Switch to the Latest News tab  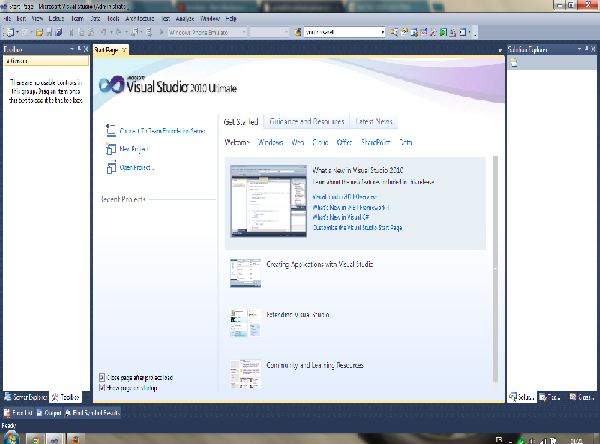374,121
